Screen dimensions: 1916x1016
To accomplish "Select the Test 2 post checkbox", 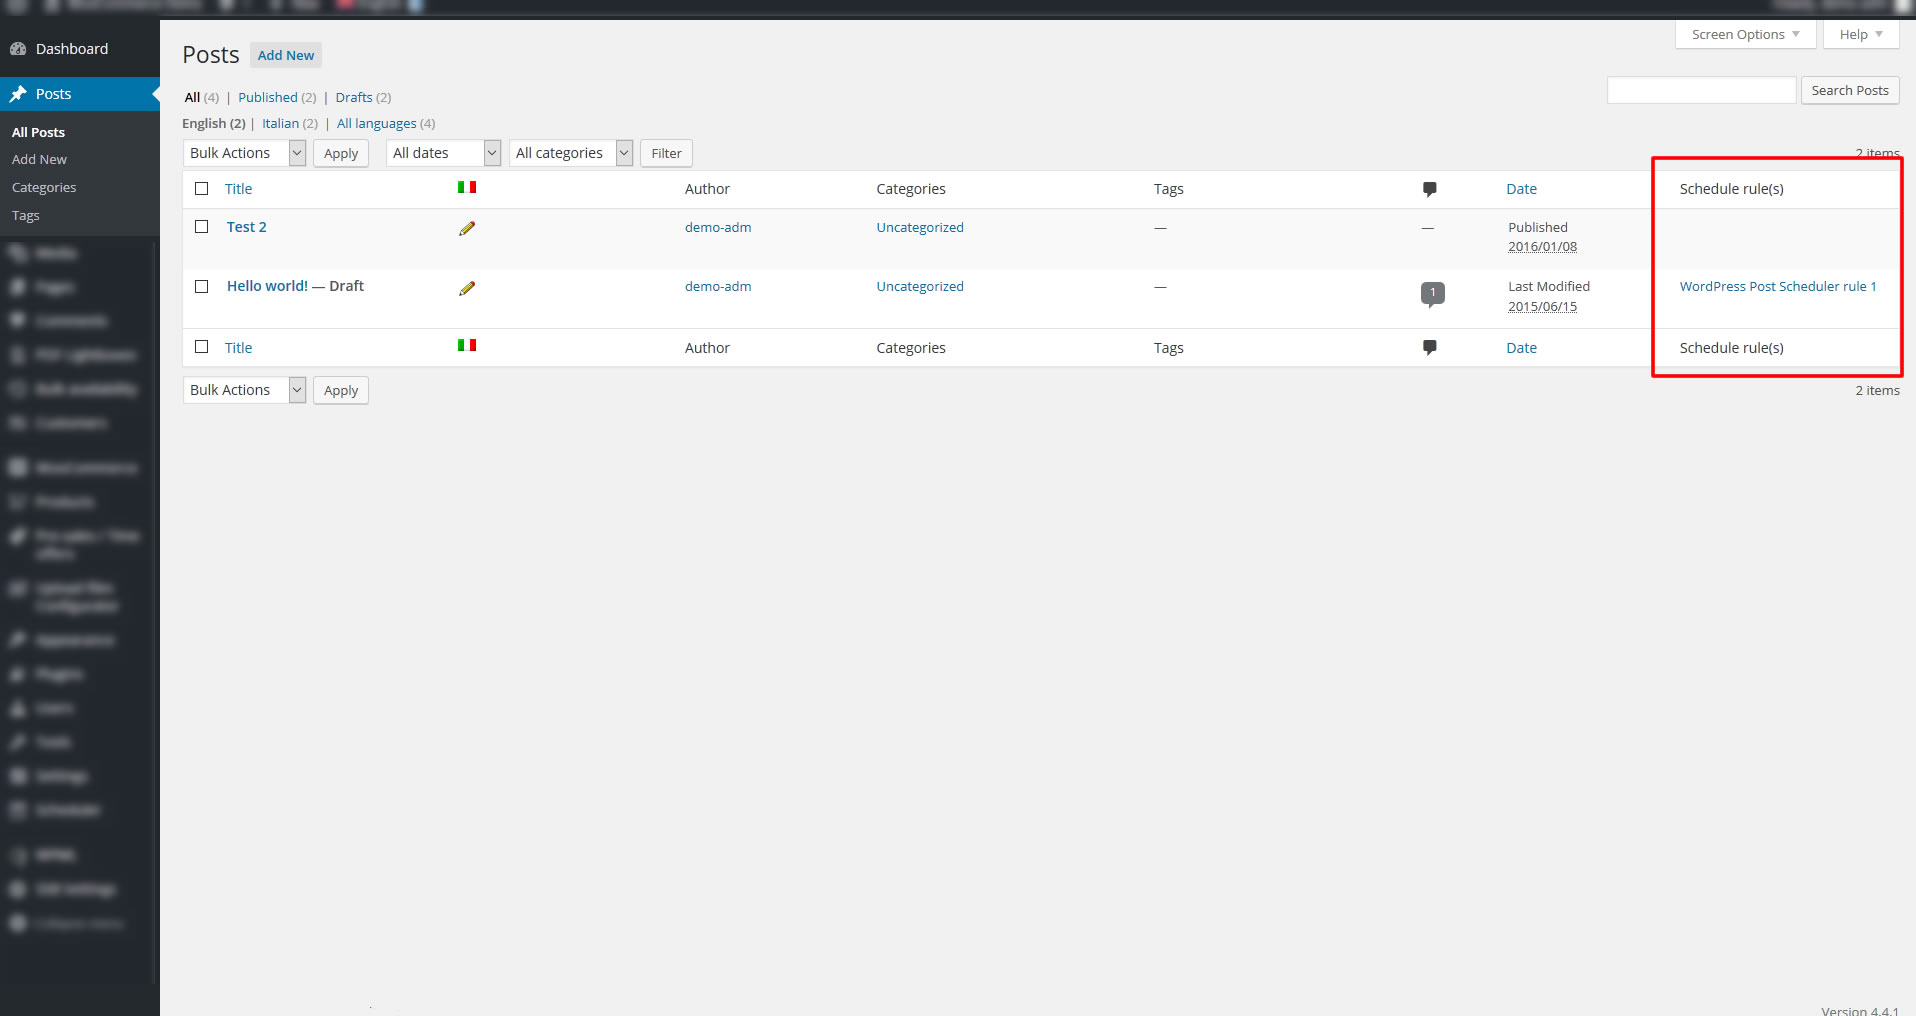I will pos(202,227).
